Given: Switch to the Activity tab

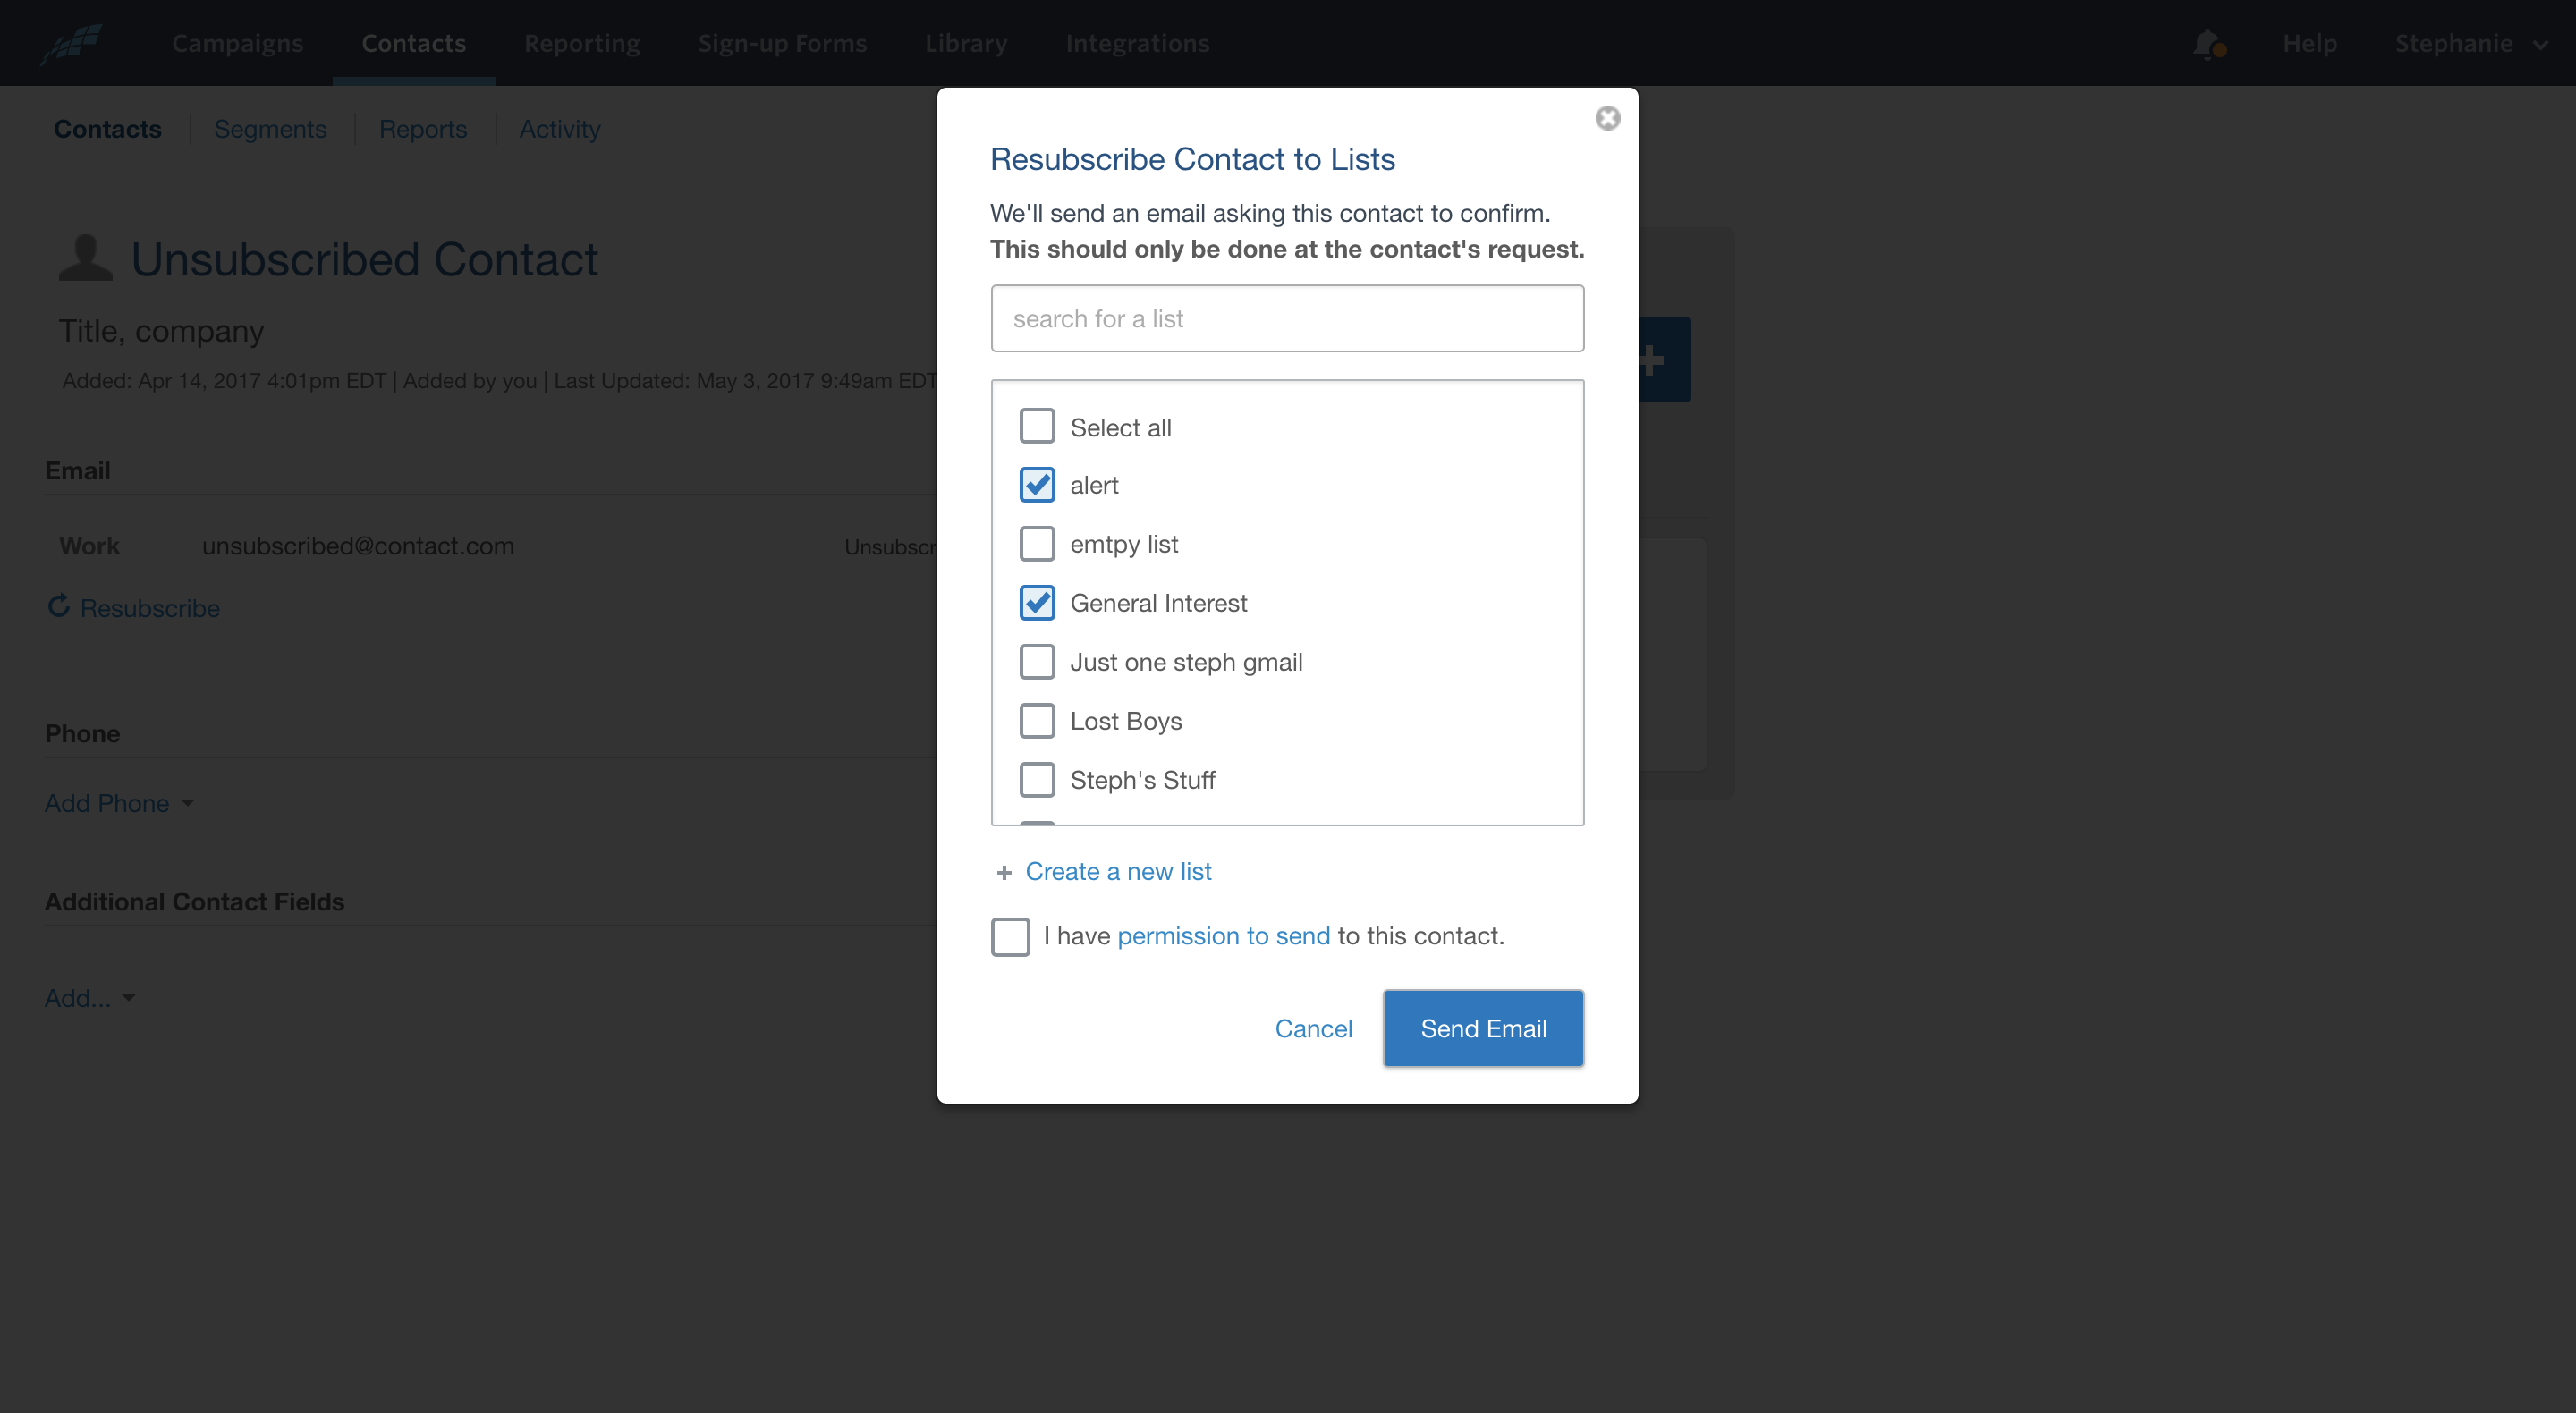Looking at the screenshot, I should coord(560,129).
